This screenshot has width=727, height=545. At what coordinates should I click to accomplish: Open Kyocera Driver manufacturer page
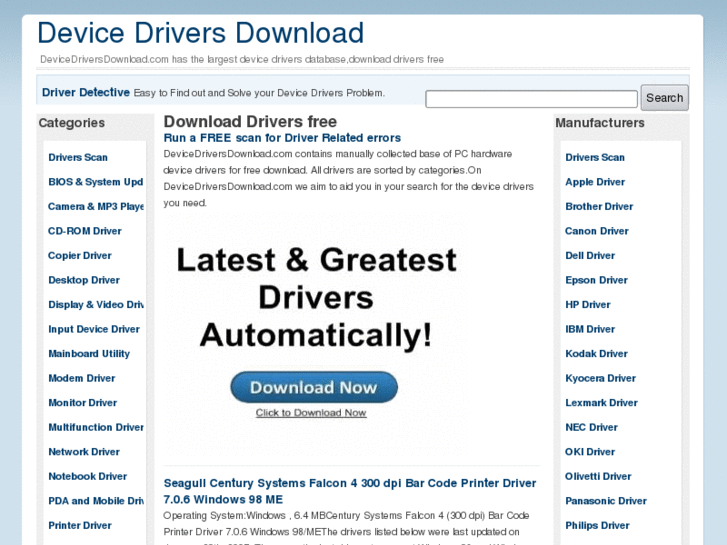pos(600,379)
